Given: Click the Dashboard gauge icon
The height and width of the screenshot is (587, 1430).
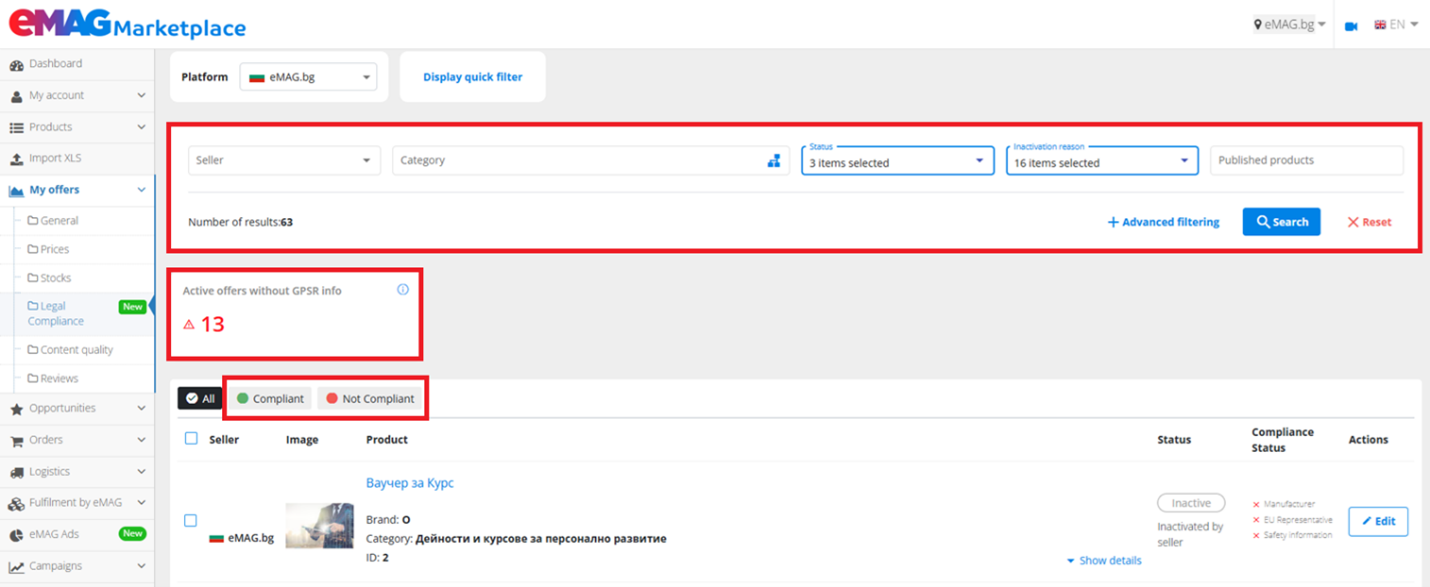Looking at the screenshot, I should 16,64.
